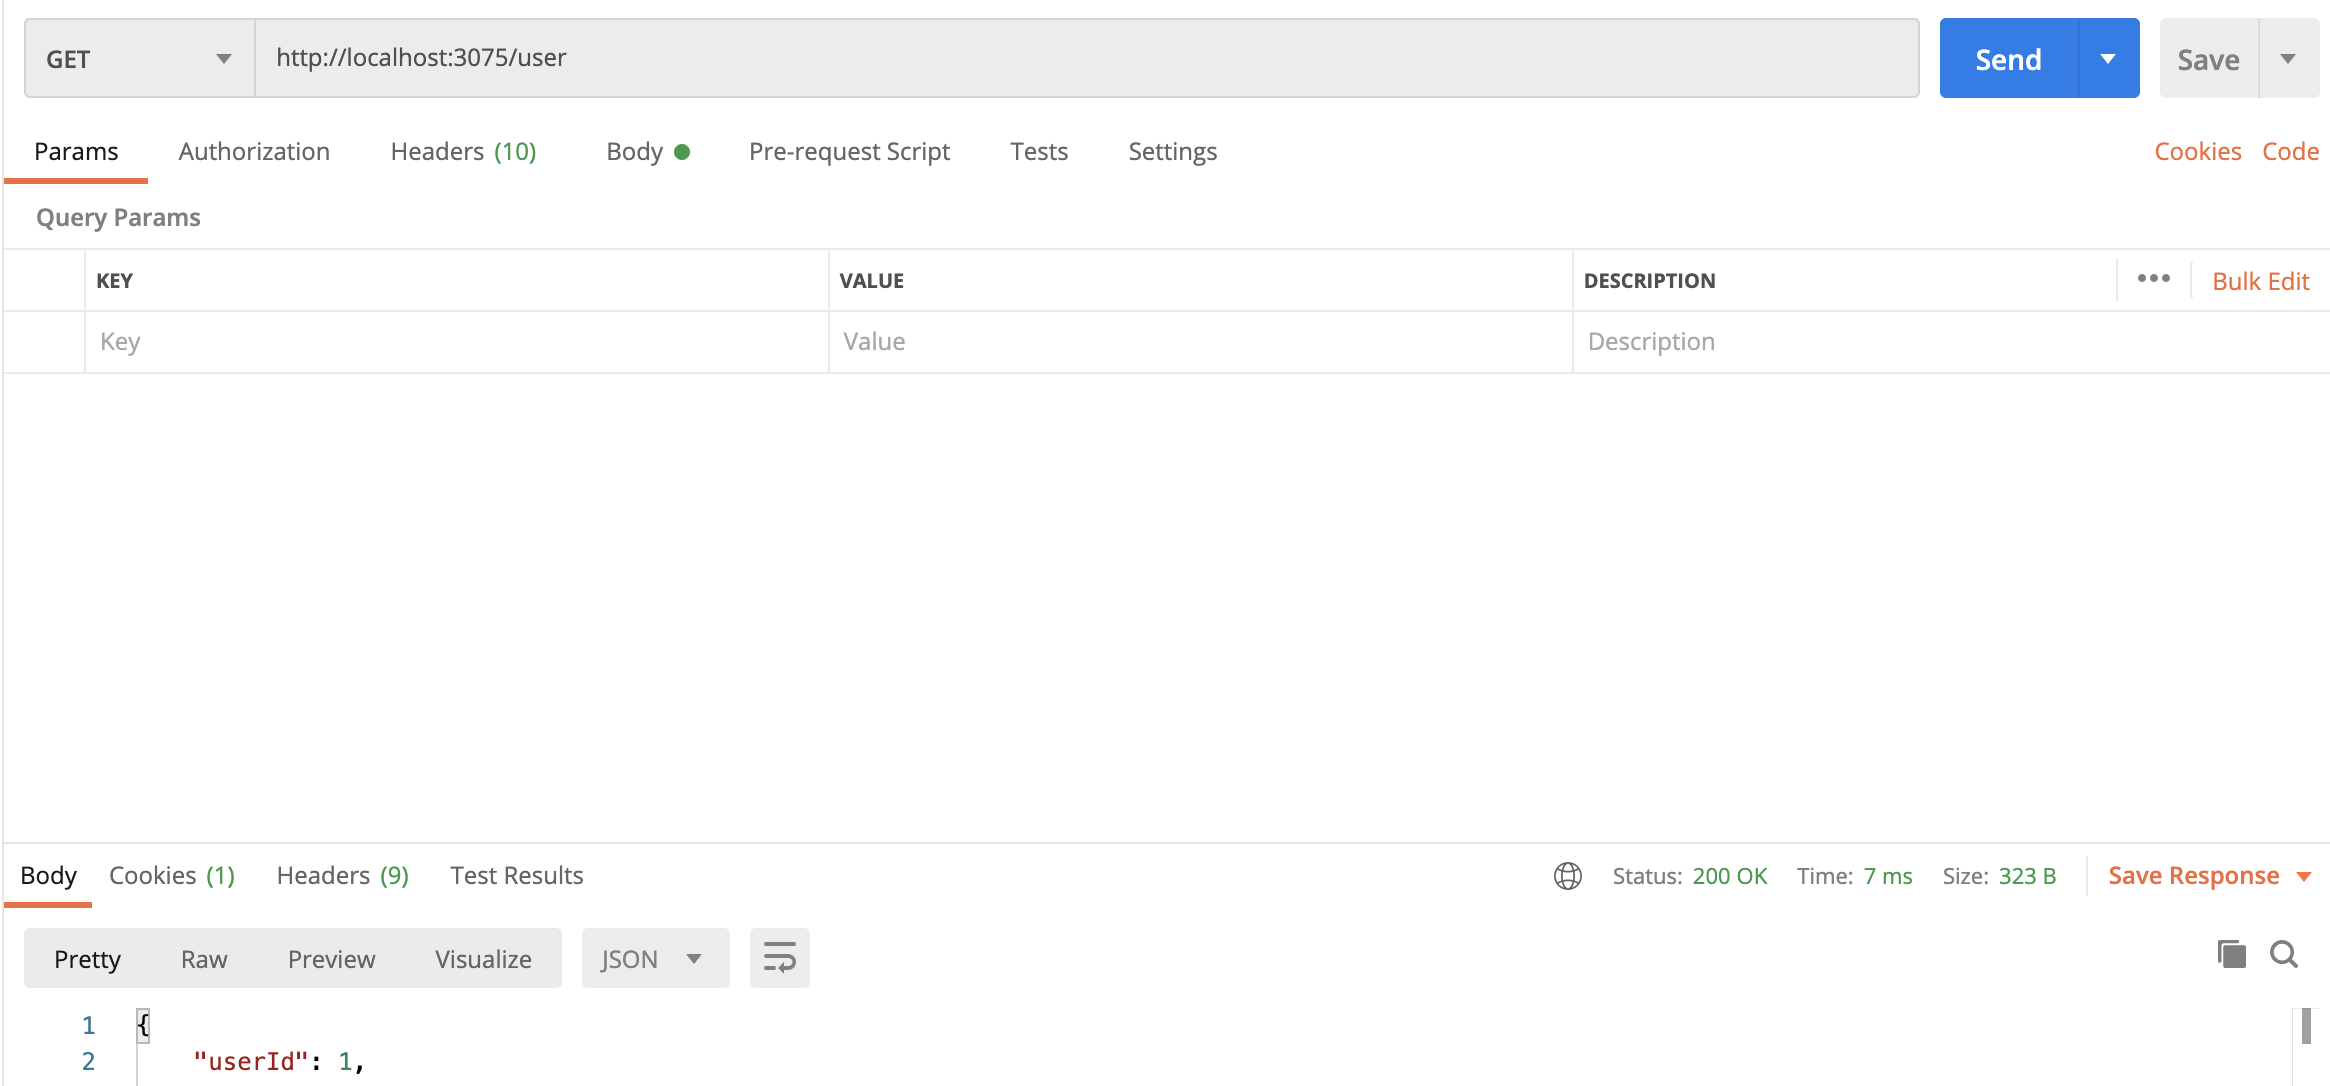This screenshot has width=2330, height=1086.
Task: Click the blue Send button
Action: (x=2008, y=59)
